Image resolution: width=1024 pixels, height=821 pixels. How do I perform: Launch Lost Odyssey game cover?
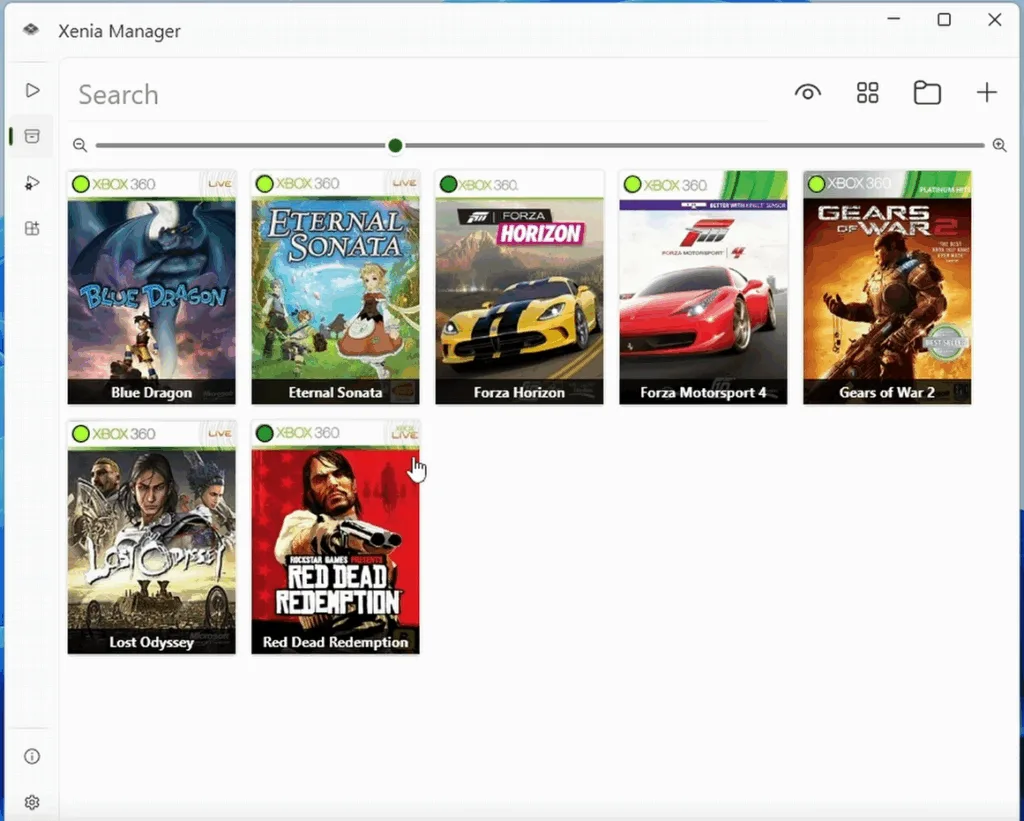click(152, 537)
